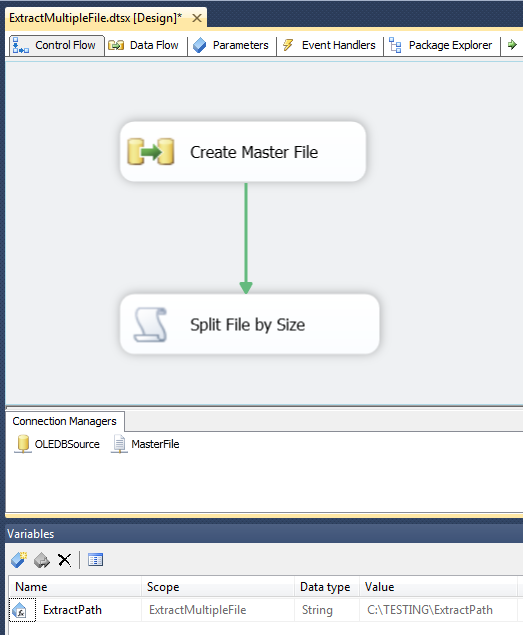Click the Scope column header
523x635 pixels.
click(218, 587)
